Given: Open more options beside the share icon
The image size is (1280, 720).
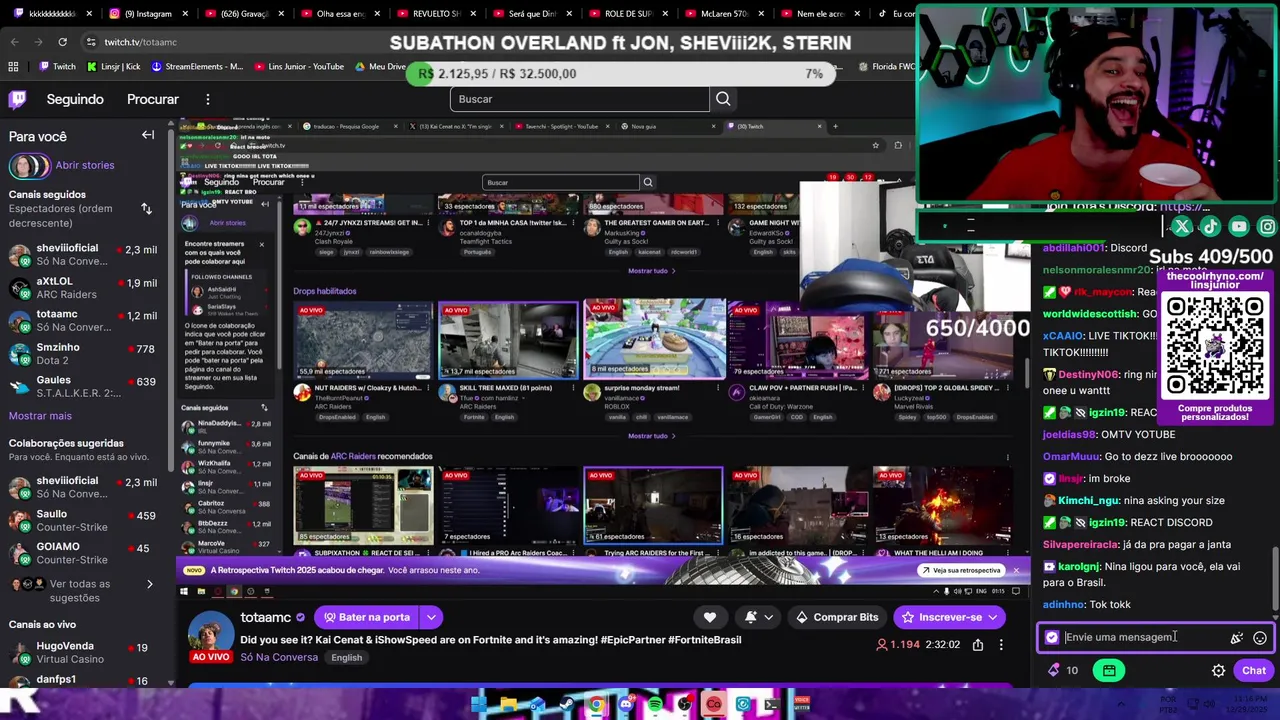Looking at the screenshot, I should click(x=1001, y=645).
